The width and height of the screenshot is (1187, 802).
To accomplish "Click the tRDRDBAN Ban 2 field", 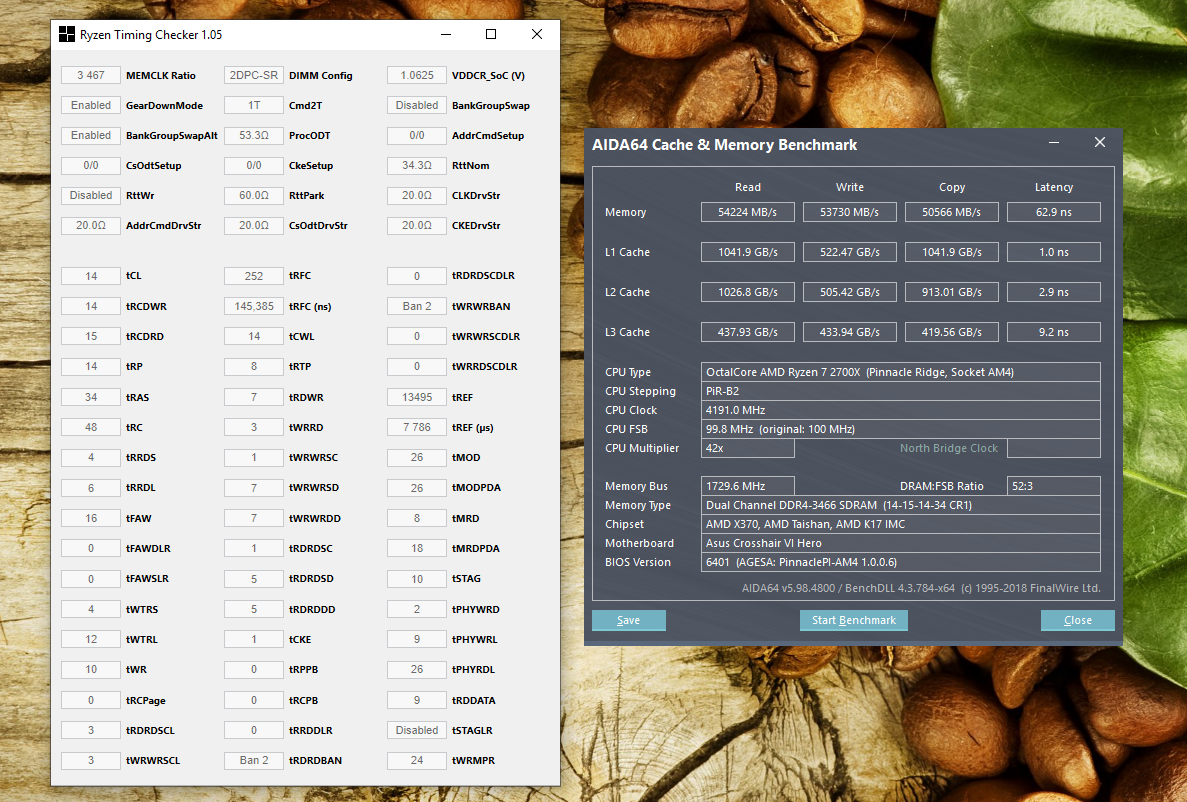I will pos(254,760).
